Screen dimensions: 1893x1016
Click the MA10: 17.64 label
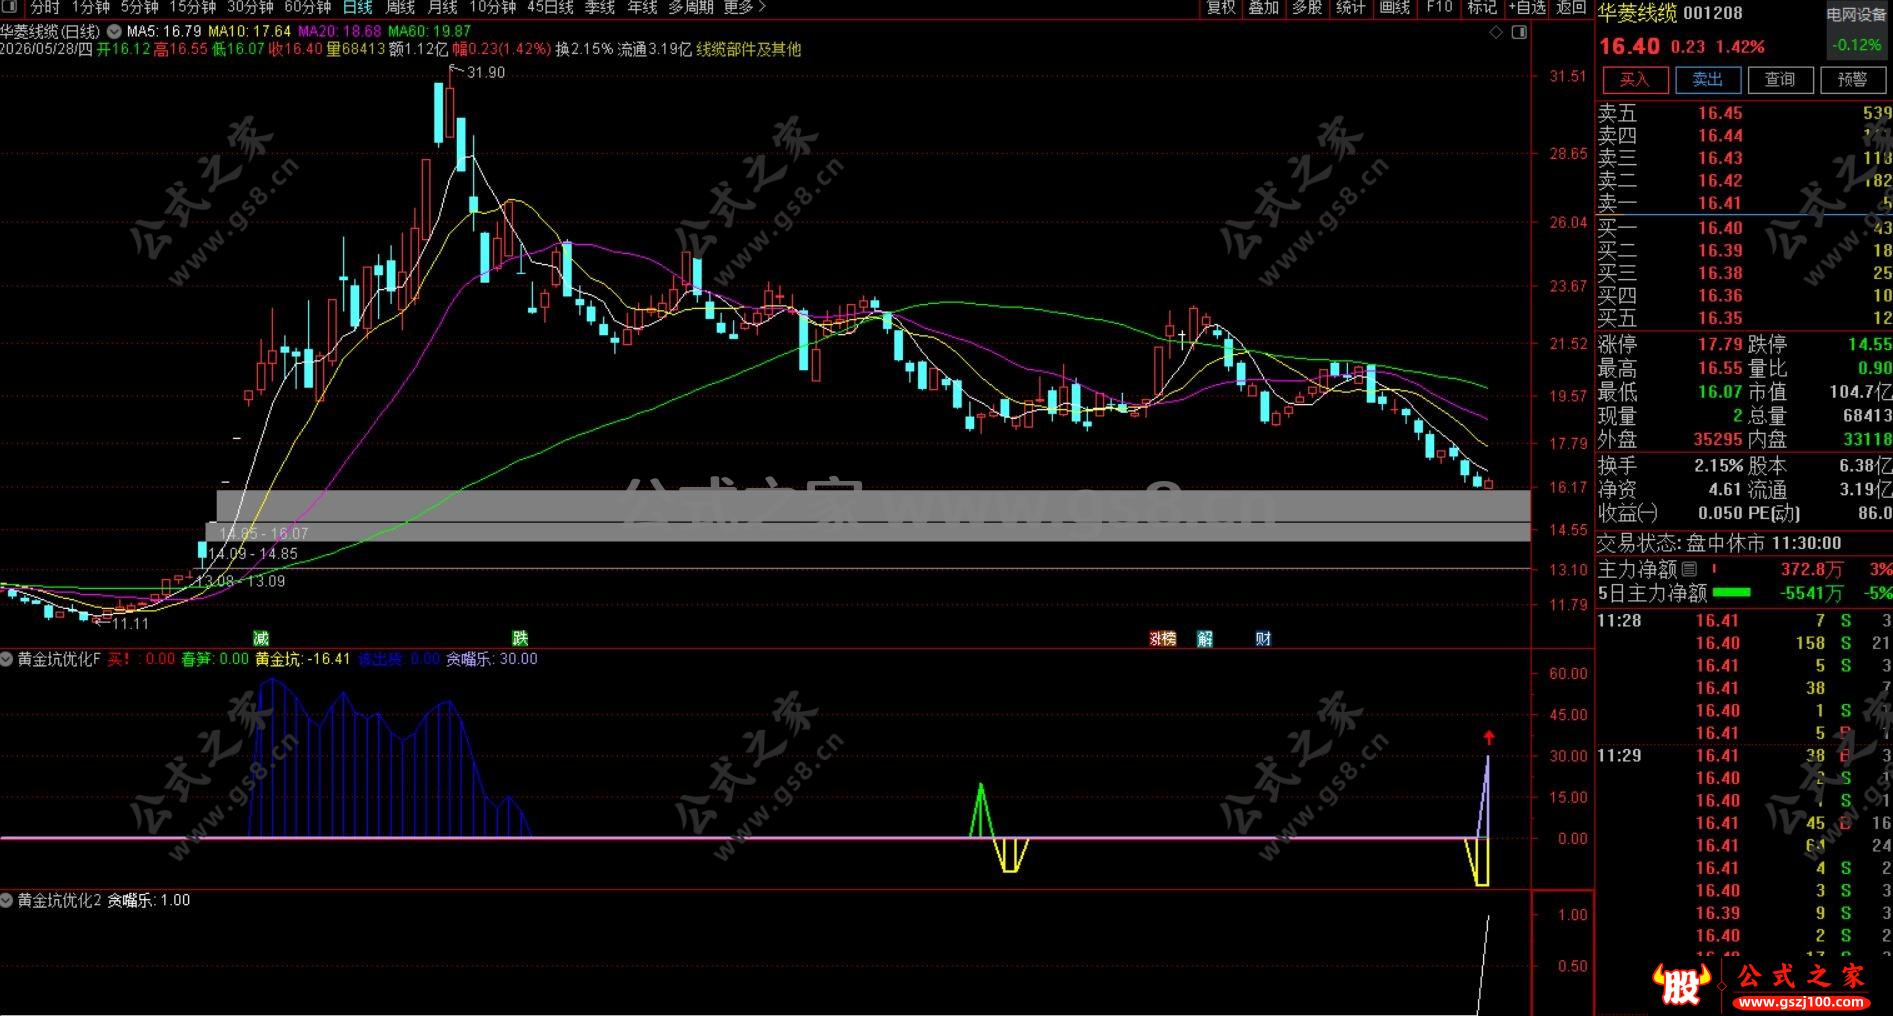coord(250,32)
